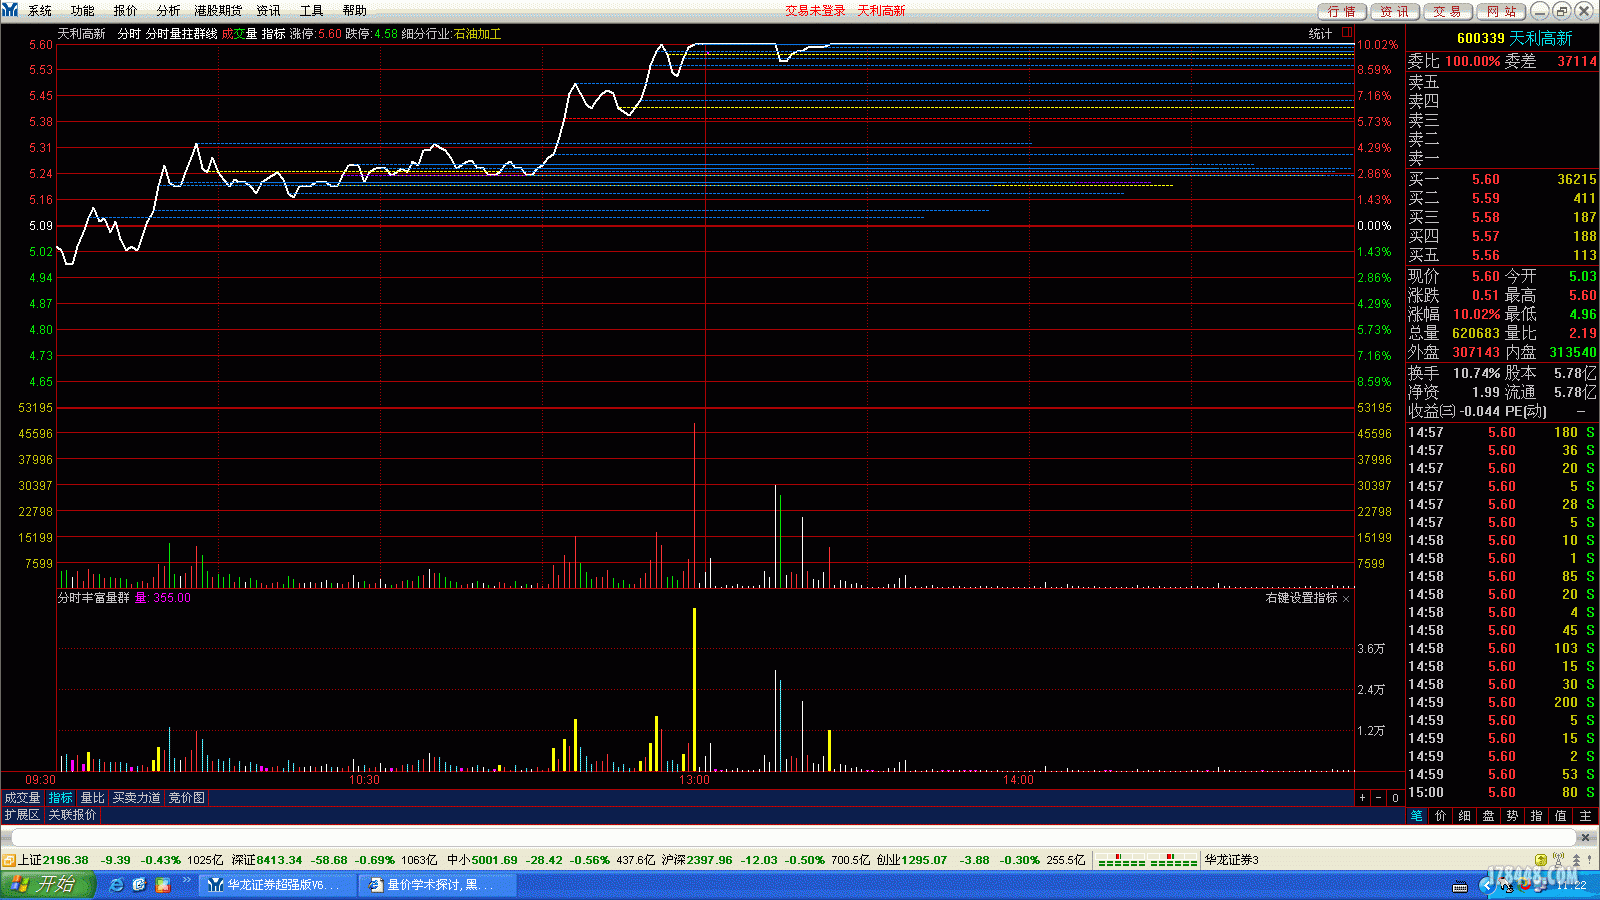The width and height of the screenshot is (1600, 900).
Task: Click 创业 index value 1295.07
Action: tap(924, 860)
